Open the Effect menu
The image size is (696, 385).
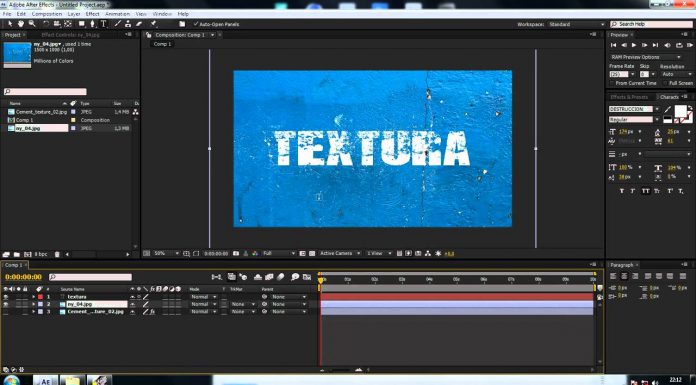[x=92, y=14]
